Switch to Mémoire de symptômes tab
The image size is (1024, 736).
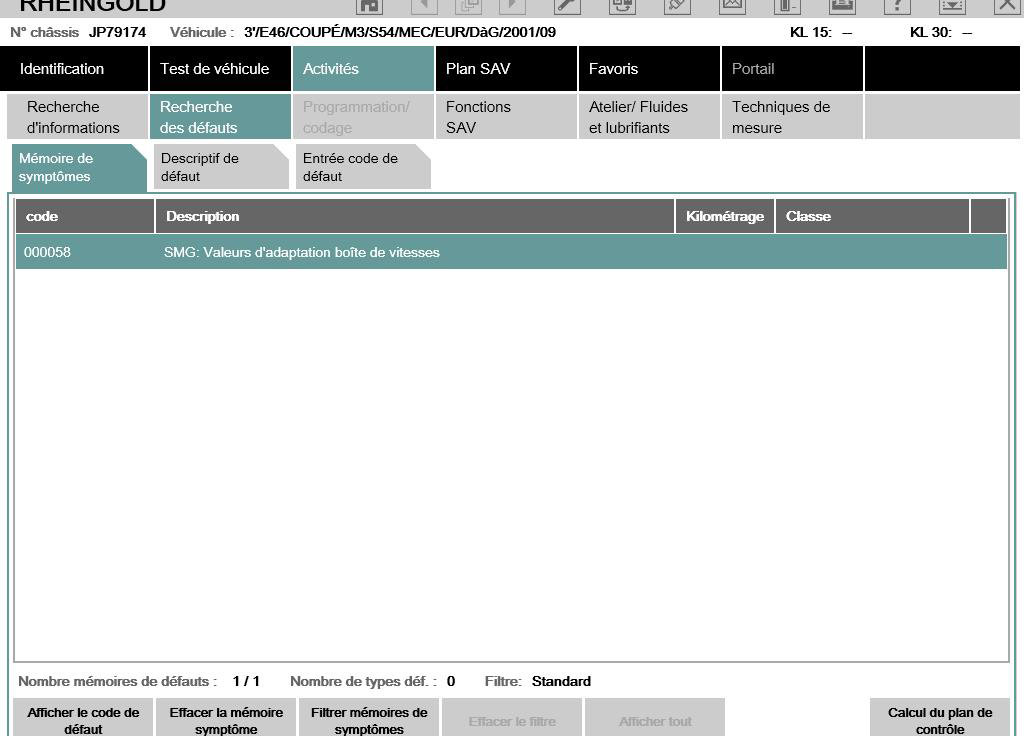[79, 167]
